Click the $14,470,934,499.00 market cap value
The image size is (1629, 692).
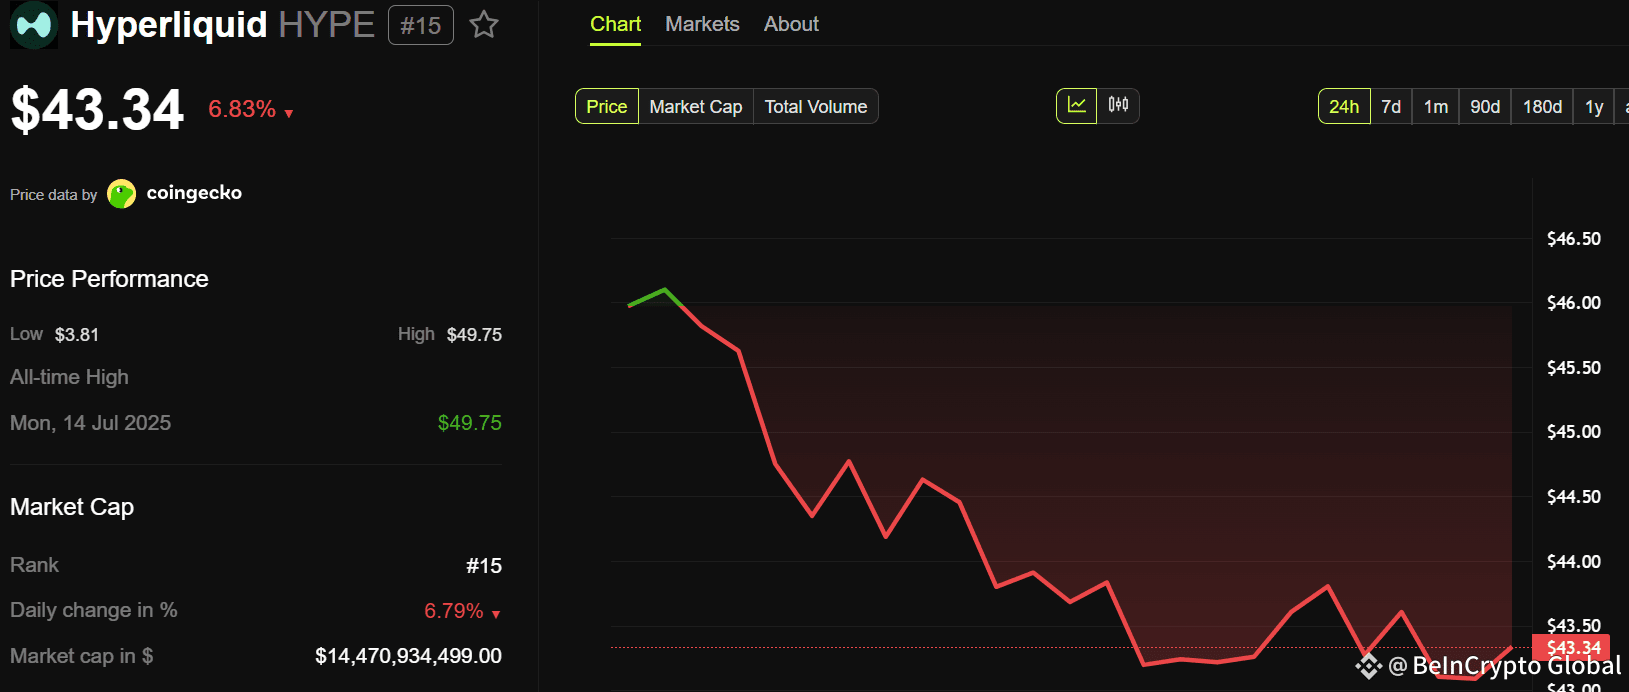408,656
